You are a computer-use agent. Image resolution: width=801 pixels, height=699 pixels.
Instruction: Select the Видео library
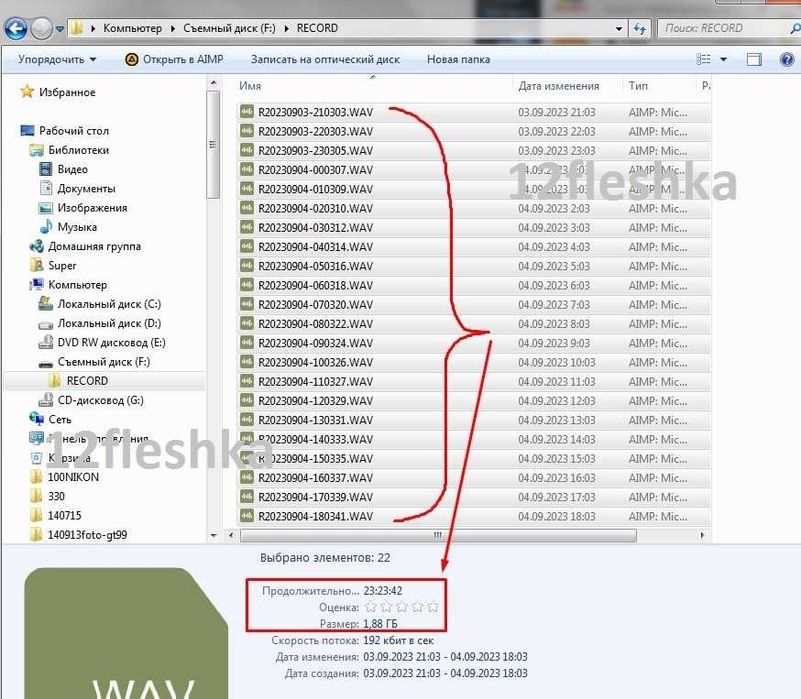coord(63,169)
